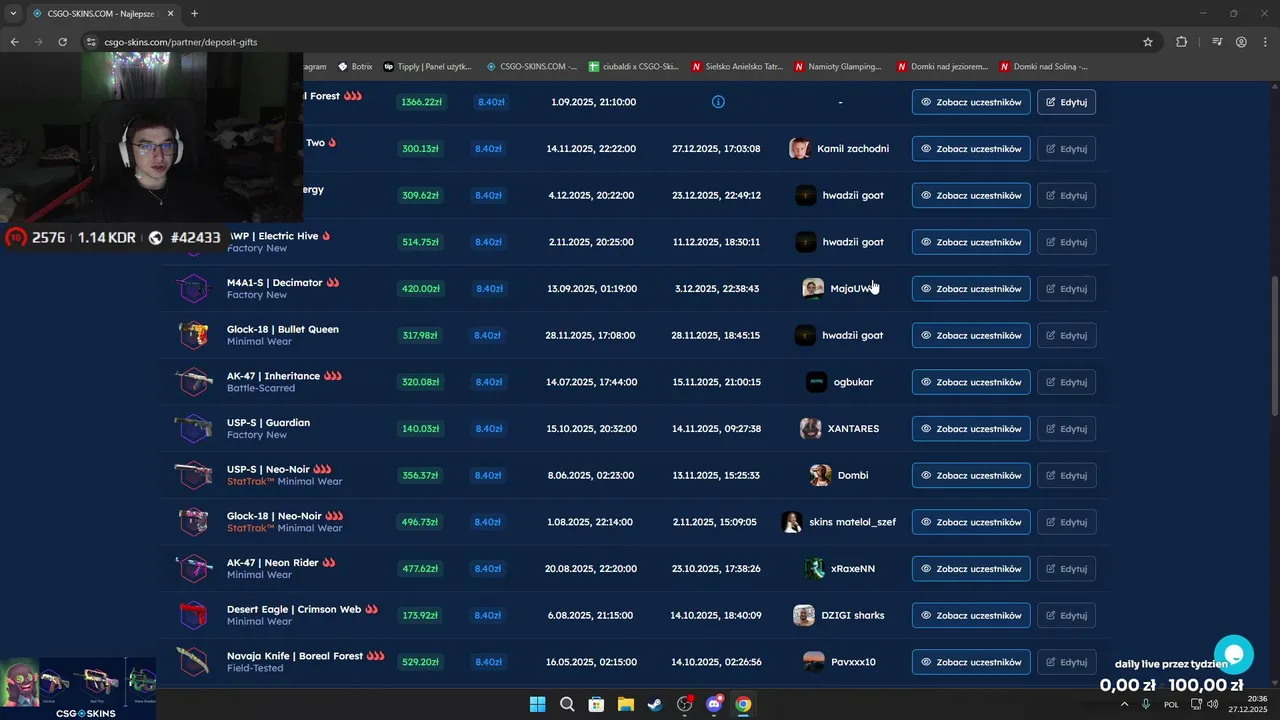Open Windows Search in the taskbar
1280x720 pixels.
click(x=567, y=704)
